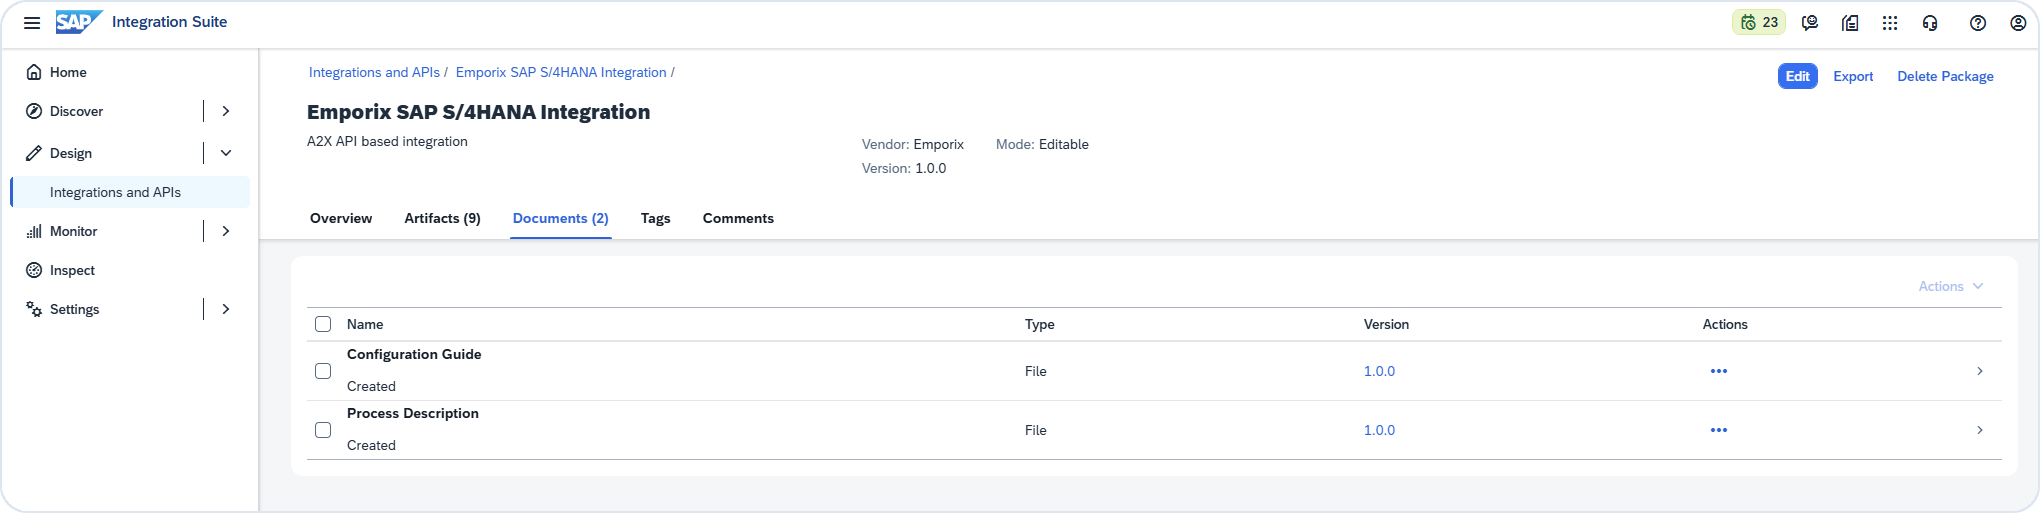Select all documents with header checkbox

323,324
